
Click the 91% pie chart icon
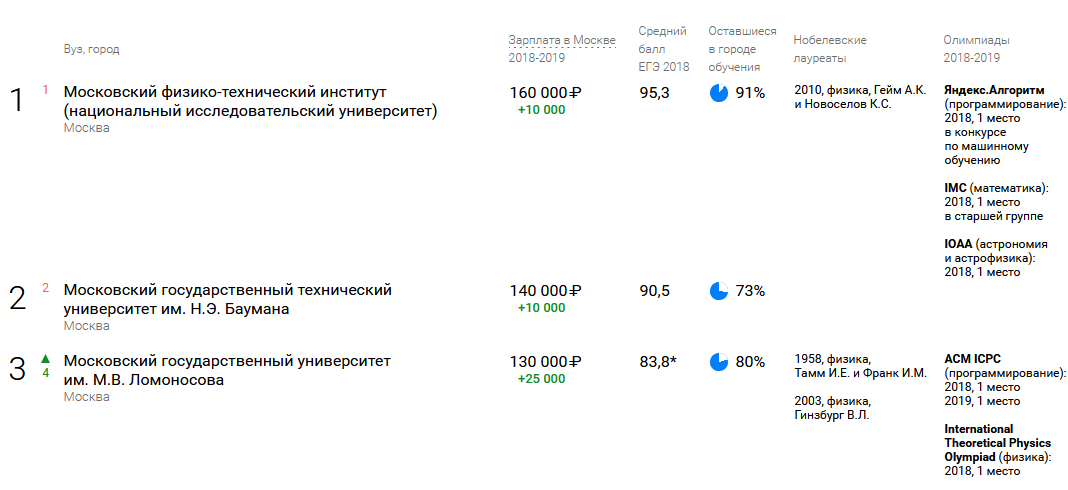click(719, 93)
